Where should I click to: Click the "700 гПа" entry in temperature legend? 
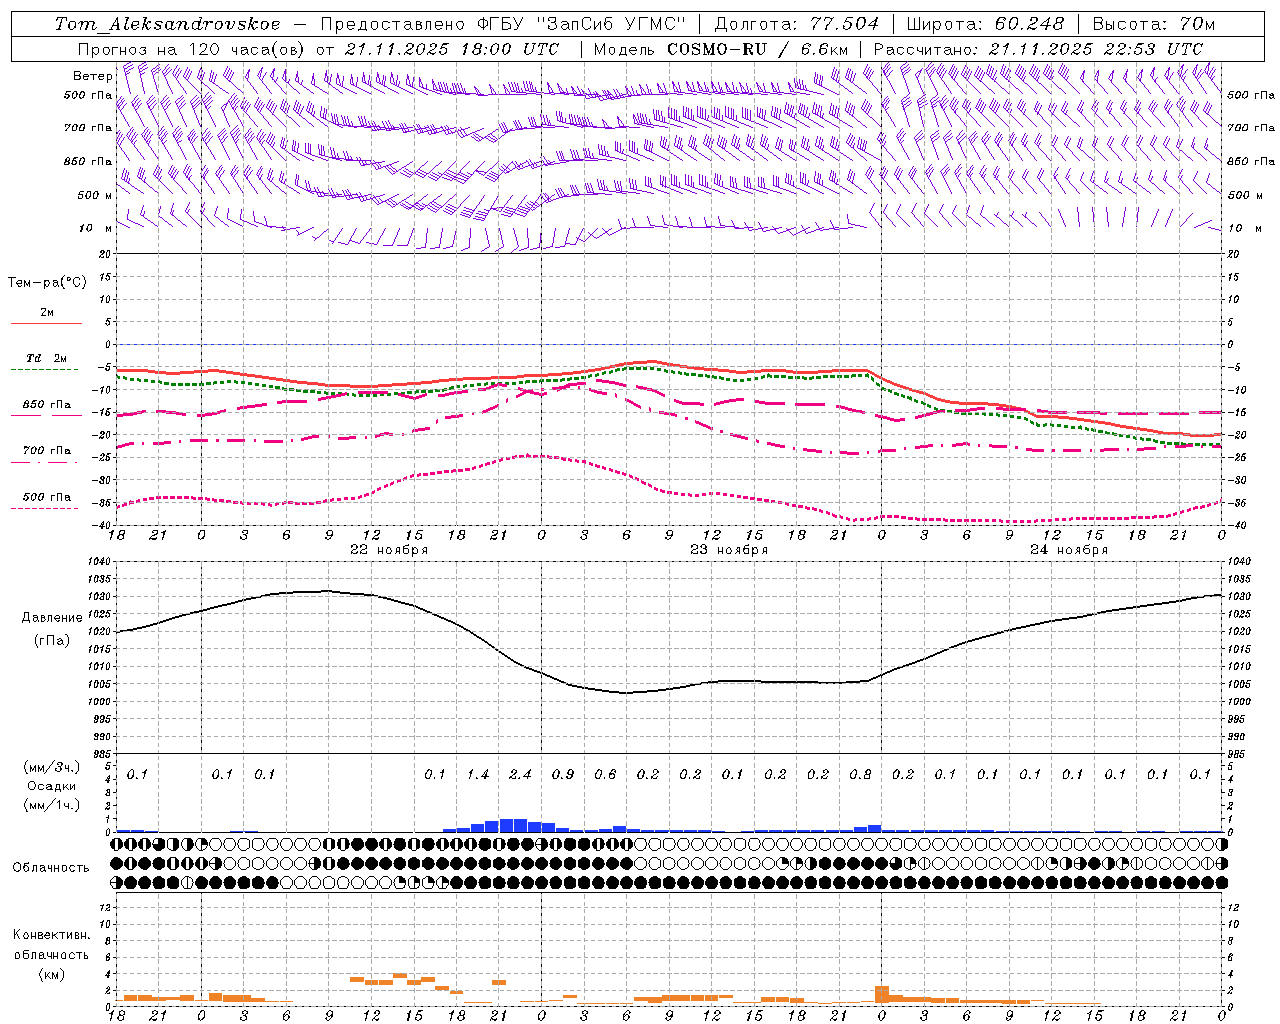click(47, 451)
